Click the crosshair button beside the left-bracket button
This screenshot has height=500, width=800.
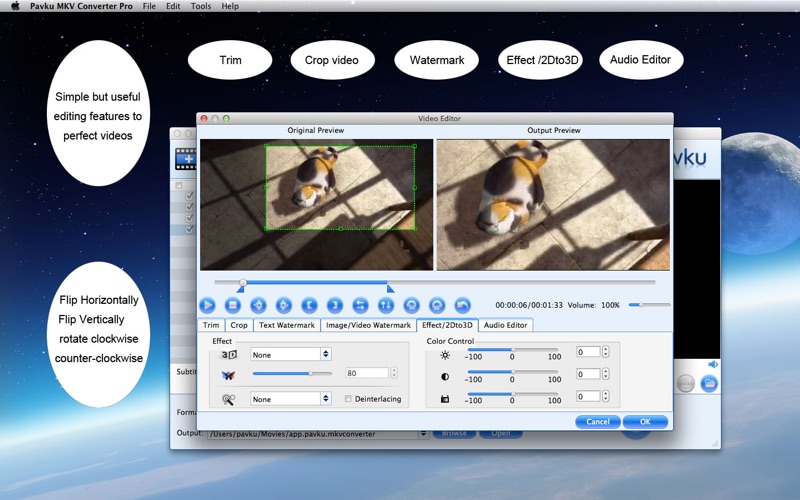(x=284, y=305)
